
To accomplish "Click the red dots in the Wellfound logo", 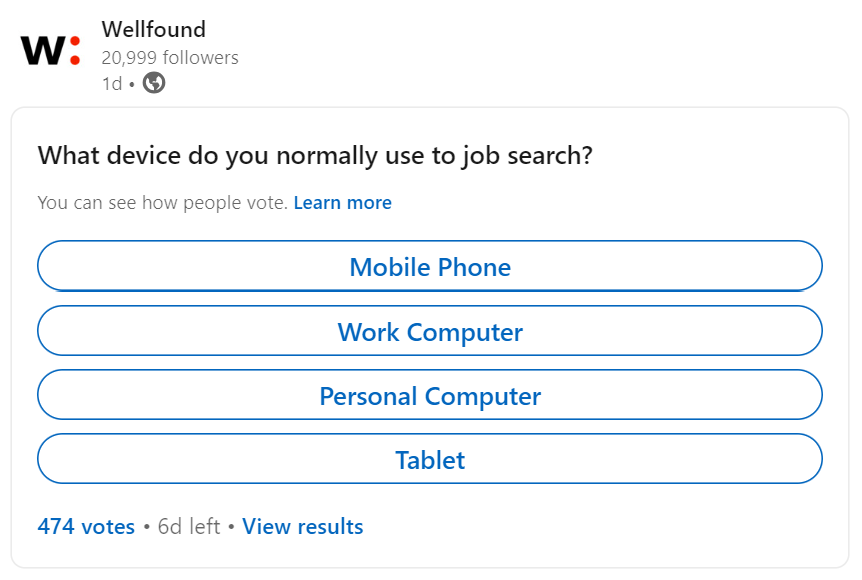I will click(75, 51).
